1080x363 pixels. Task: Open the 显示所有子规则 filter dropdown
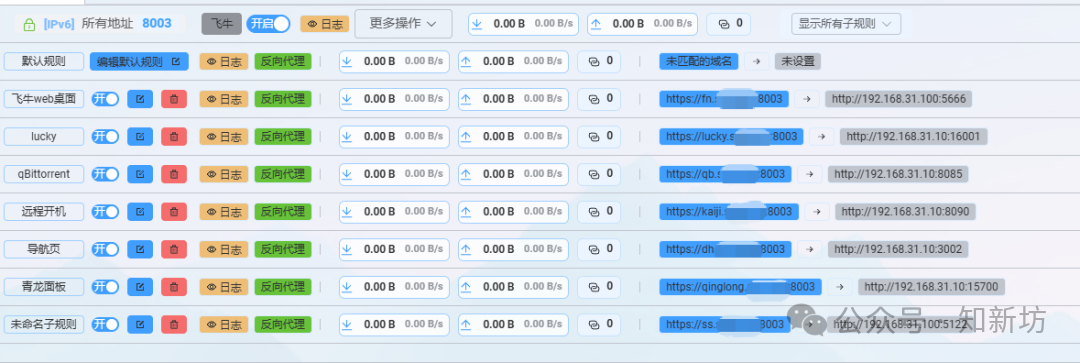click(846, 23)
